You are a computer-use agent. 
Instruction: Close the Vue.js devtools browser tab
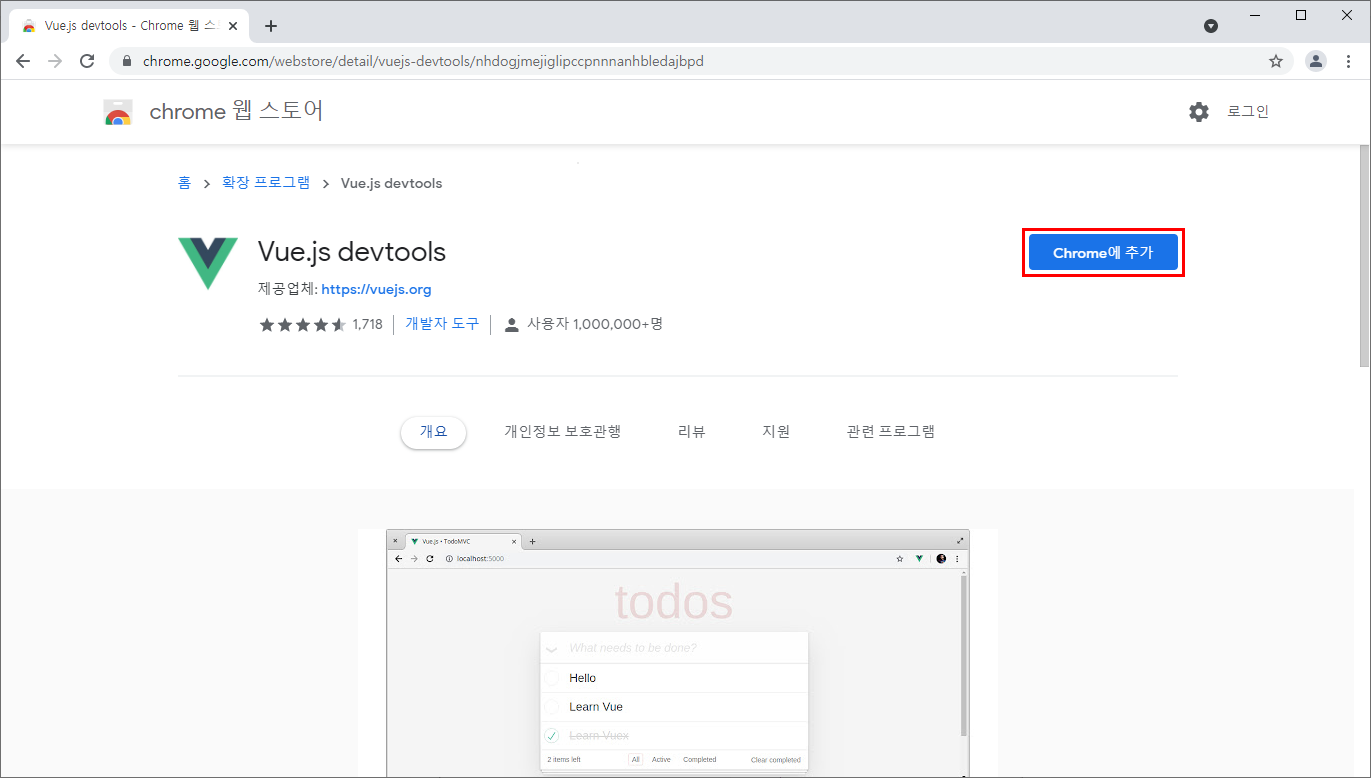coord(233,26)
